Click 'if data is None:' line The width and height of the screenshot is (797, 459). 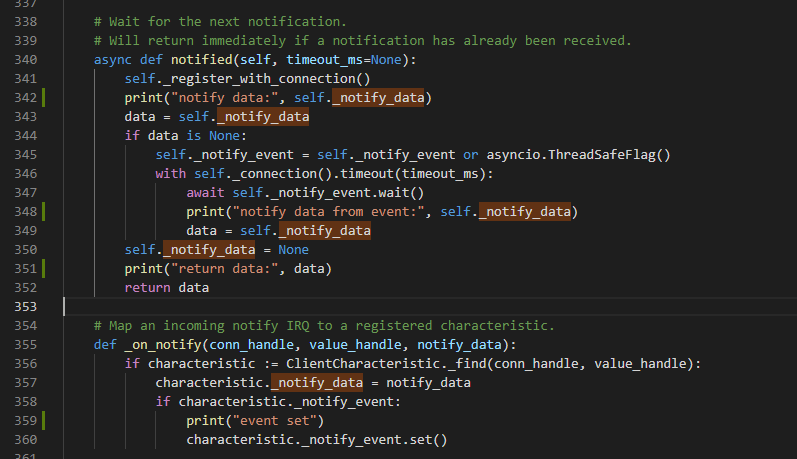point(186,136)
